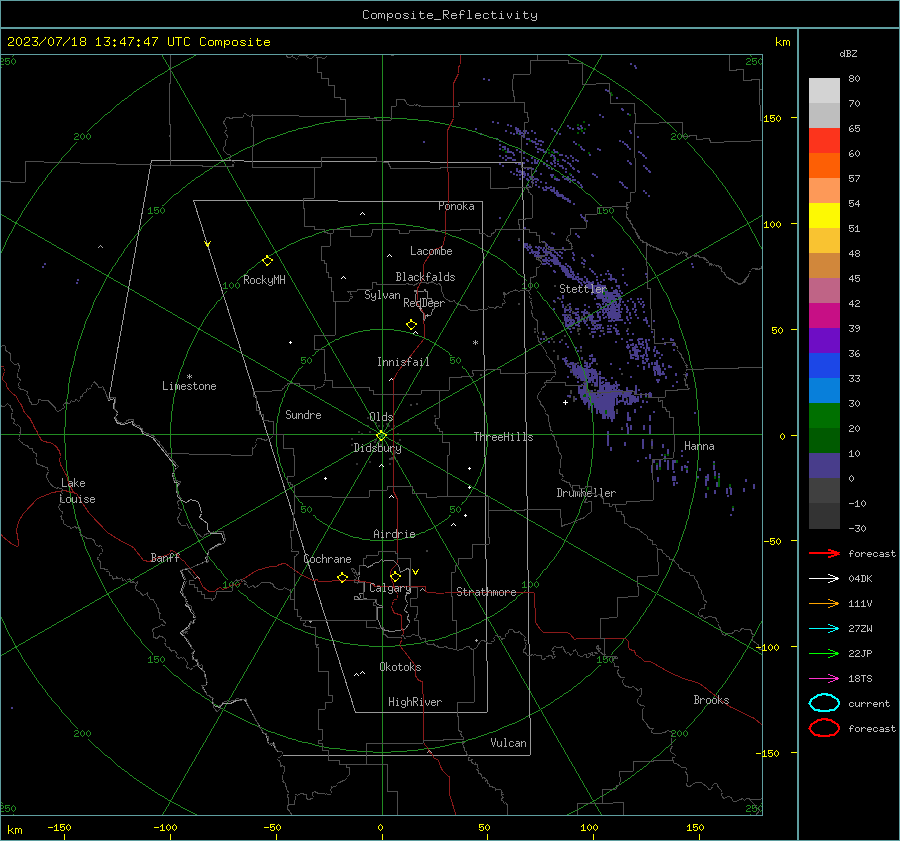Select the orange 60-57 dBZ swatch
Image resolution: width=900 pixels, height=841 pixels.
(x=824, y=166)
